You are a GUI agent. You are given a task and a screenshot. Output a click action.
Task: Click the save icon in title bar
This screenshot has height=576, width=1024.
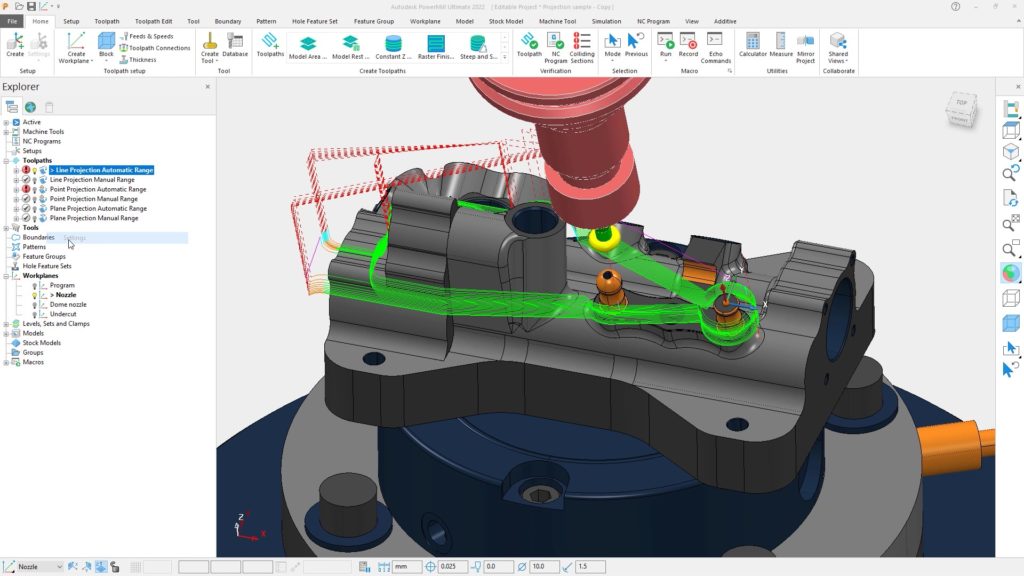coord(31,7)
